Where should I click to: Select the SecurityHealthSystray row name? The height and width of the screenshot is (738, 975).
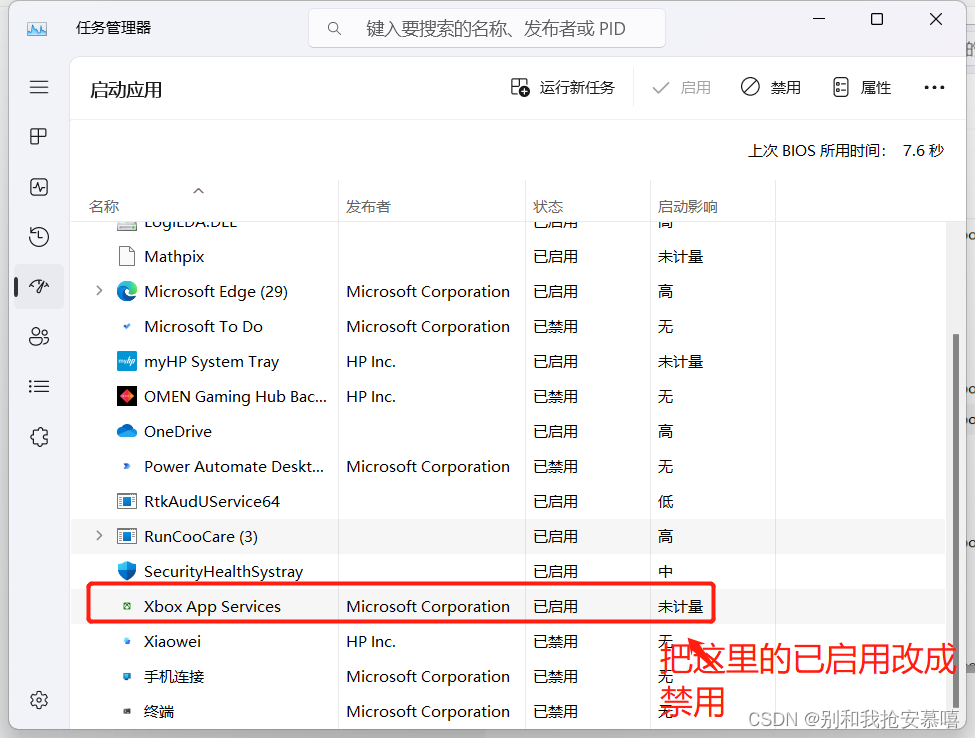tap(223, 571)
